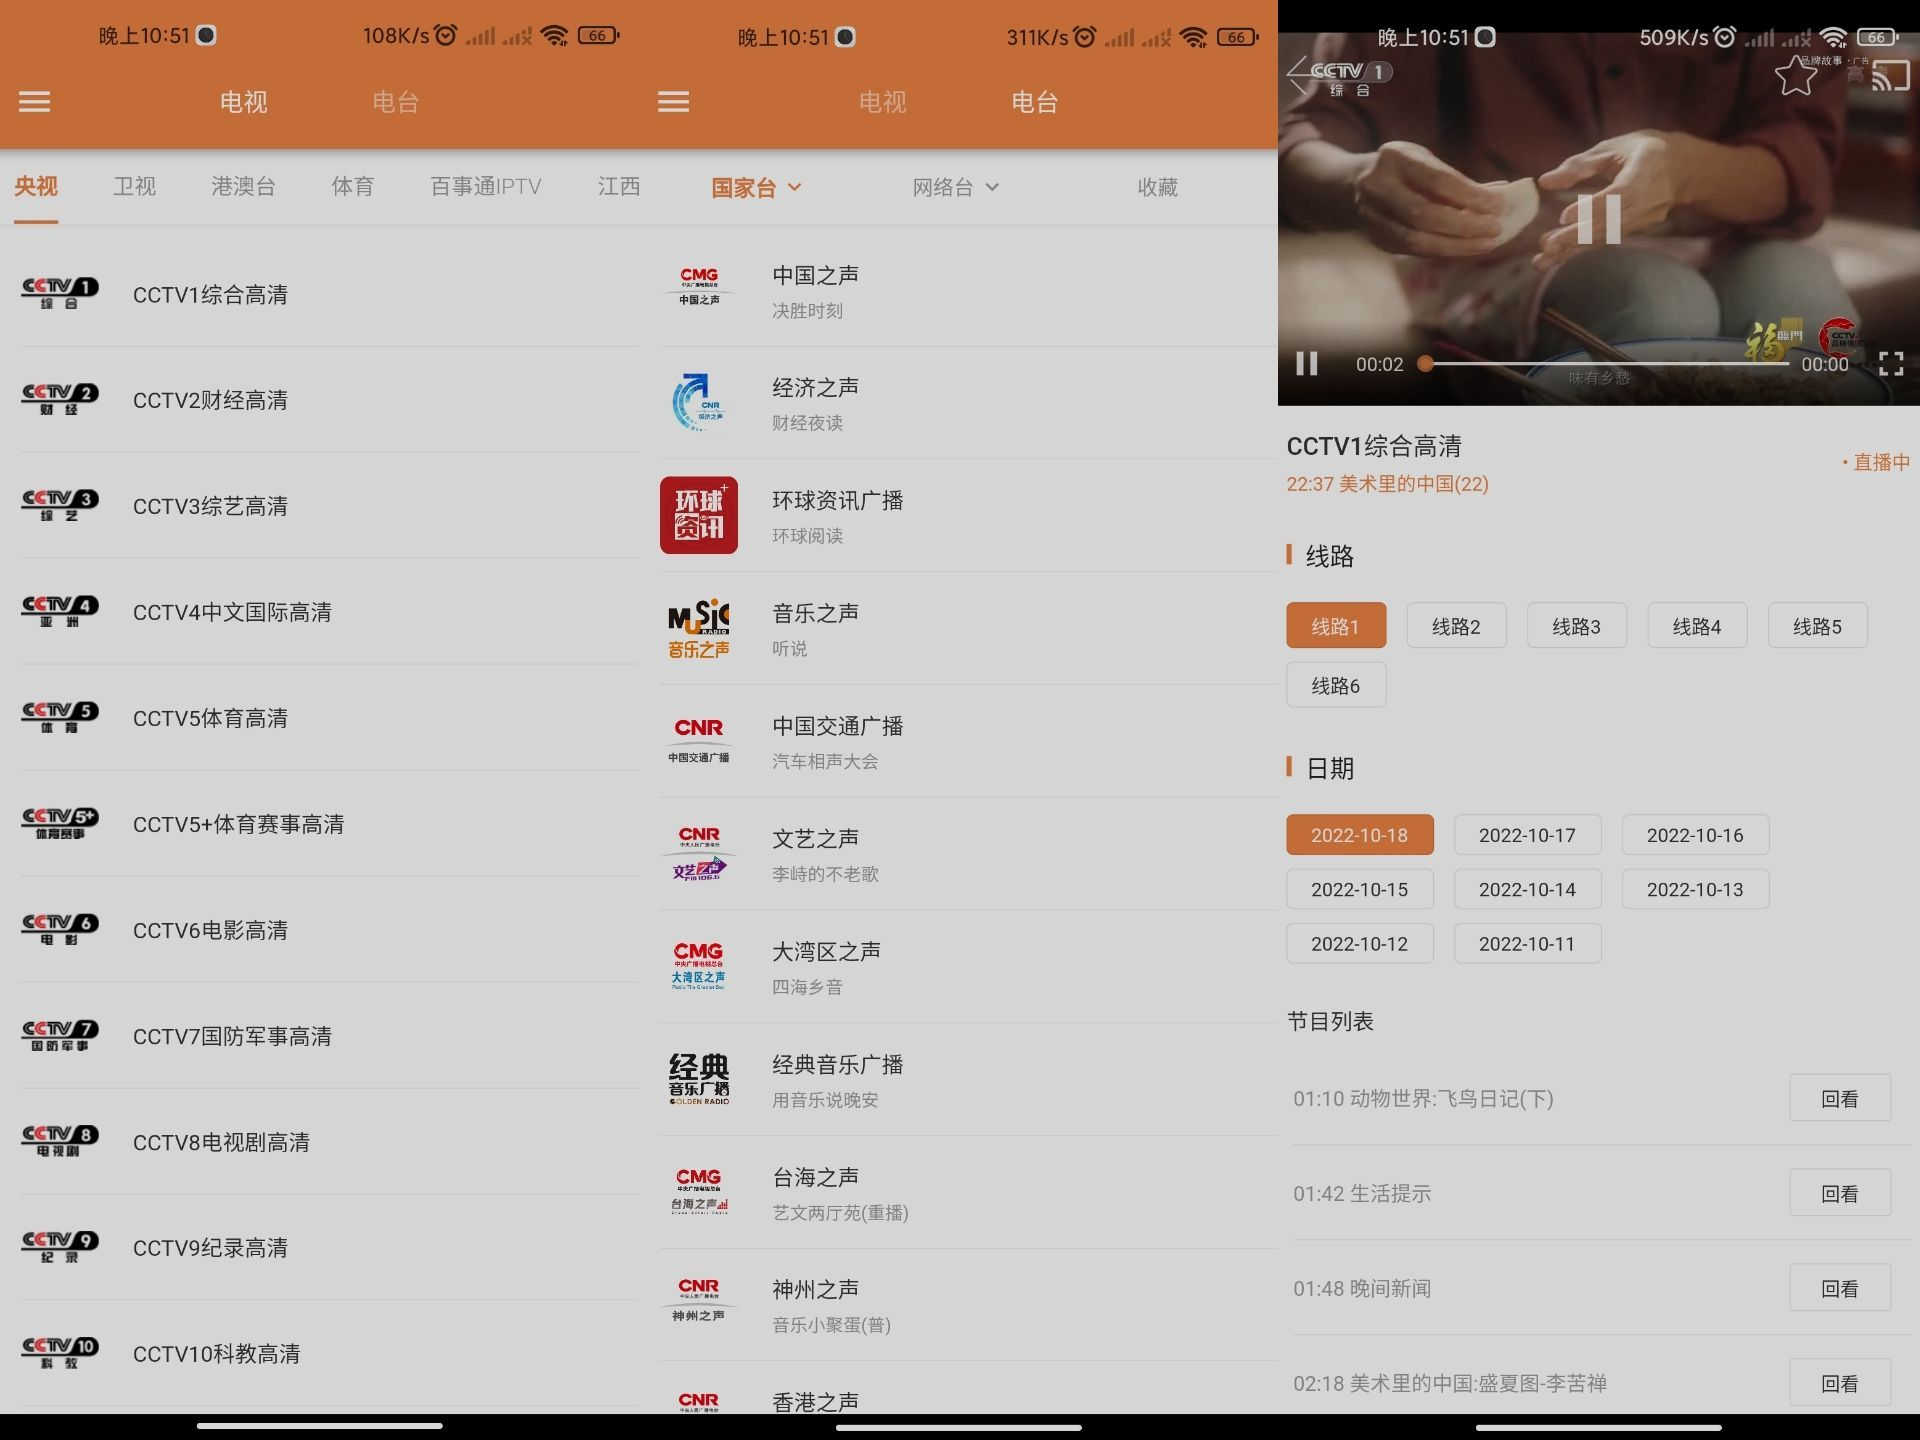Tap CCTV9 纪录 logo
Screen dimensions: 1920x1440
(x=60, y=1247)
